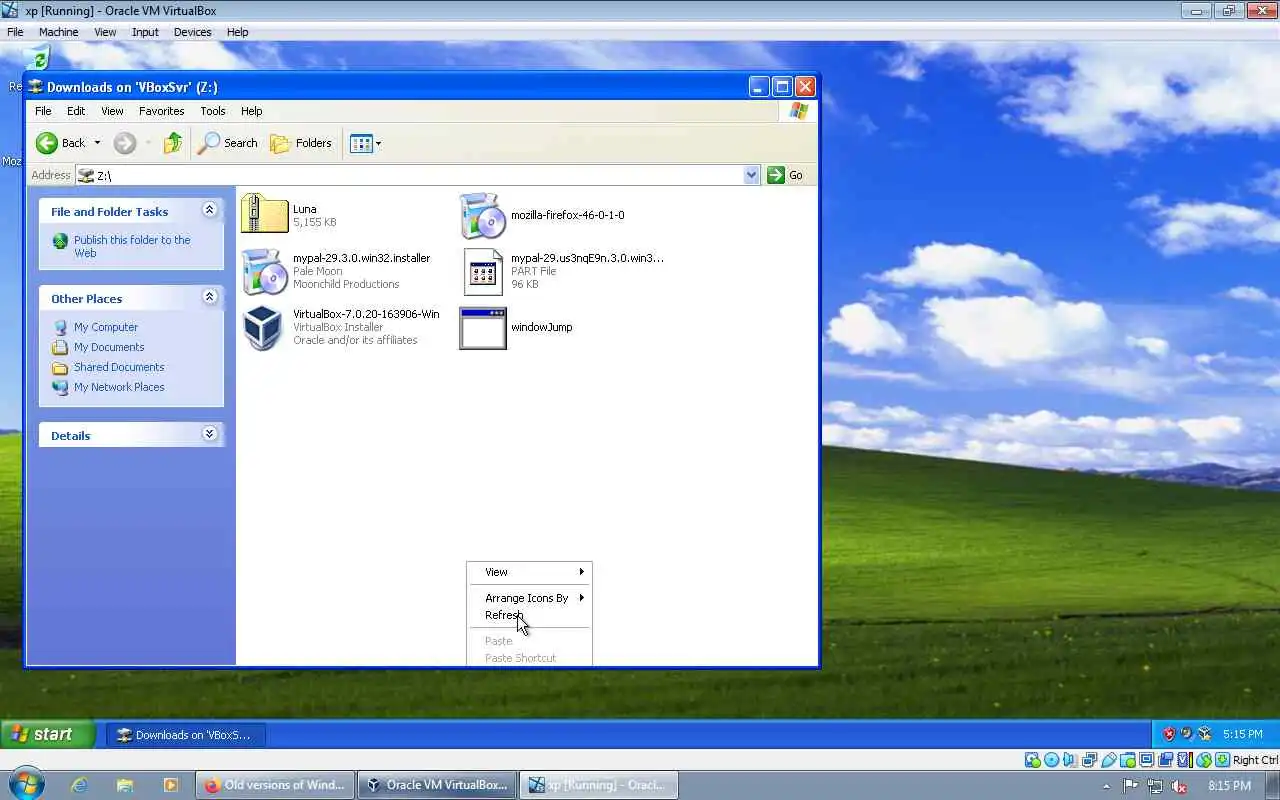The width and height of the screenshot is (1280, 800).
Task: Click the XP start button
Action: [x=48, y=734]
